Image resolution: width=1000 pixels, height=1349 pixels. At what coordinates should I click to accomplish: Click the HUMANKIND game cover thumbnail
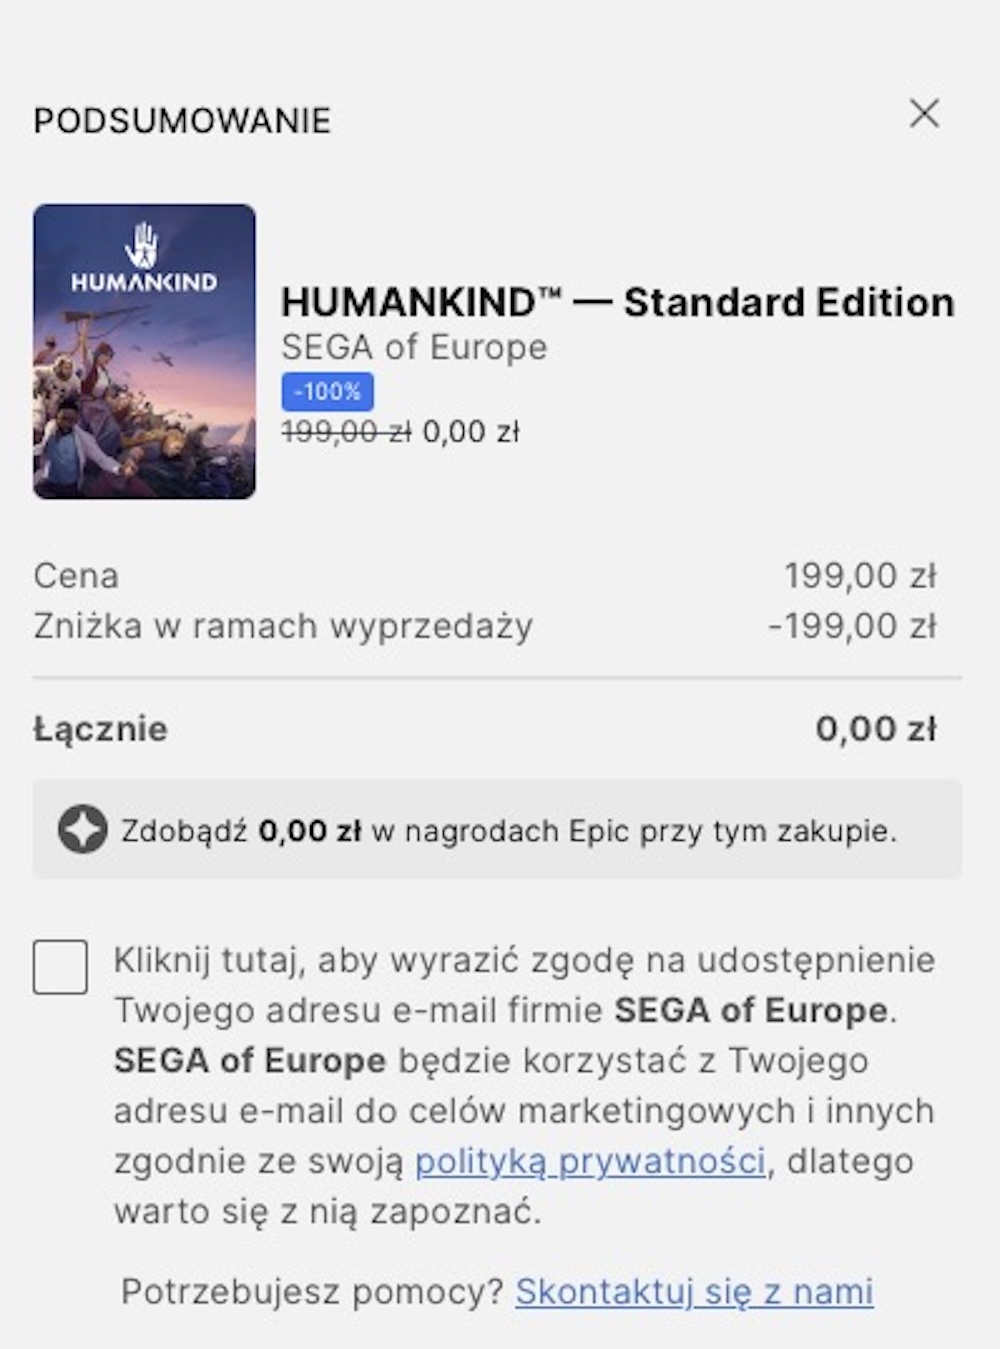click(x=144, y=351)
